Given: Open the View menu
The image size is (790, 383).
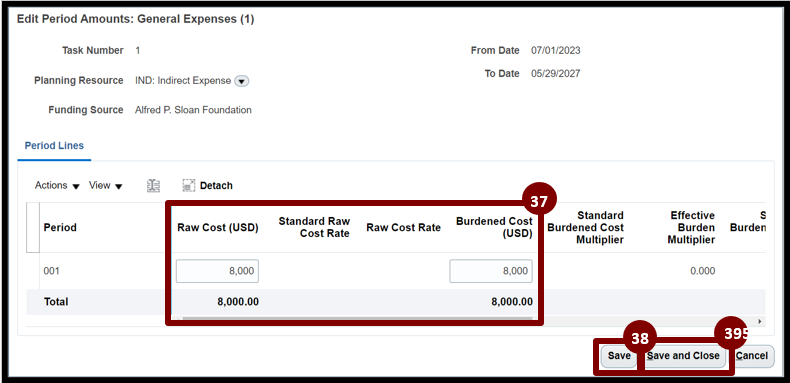Looking at the screenshot, I should point(106,185).
